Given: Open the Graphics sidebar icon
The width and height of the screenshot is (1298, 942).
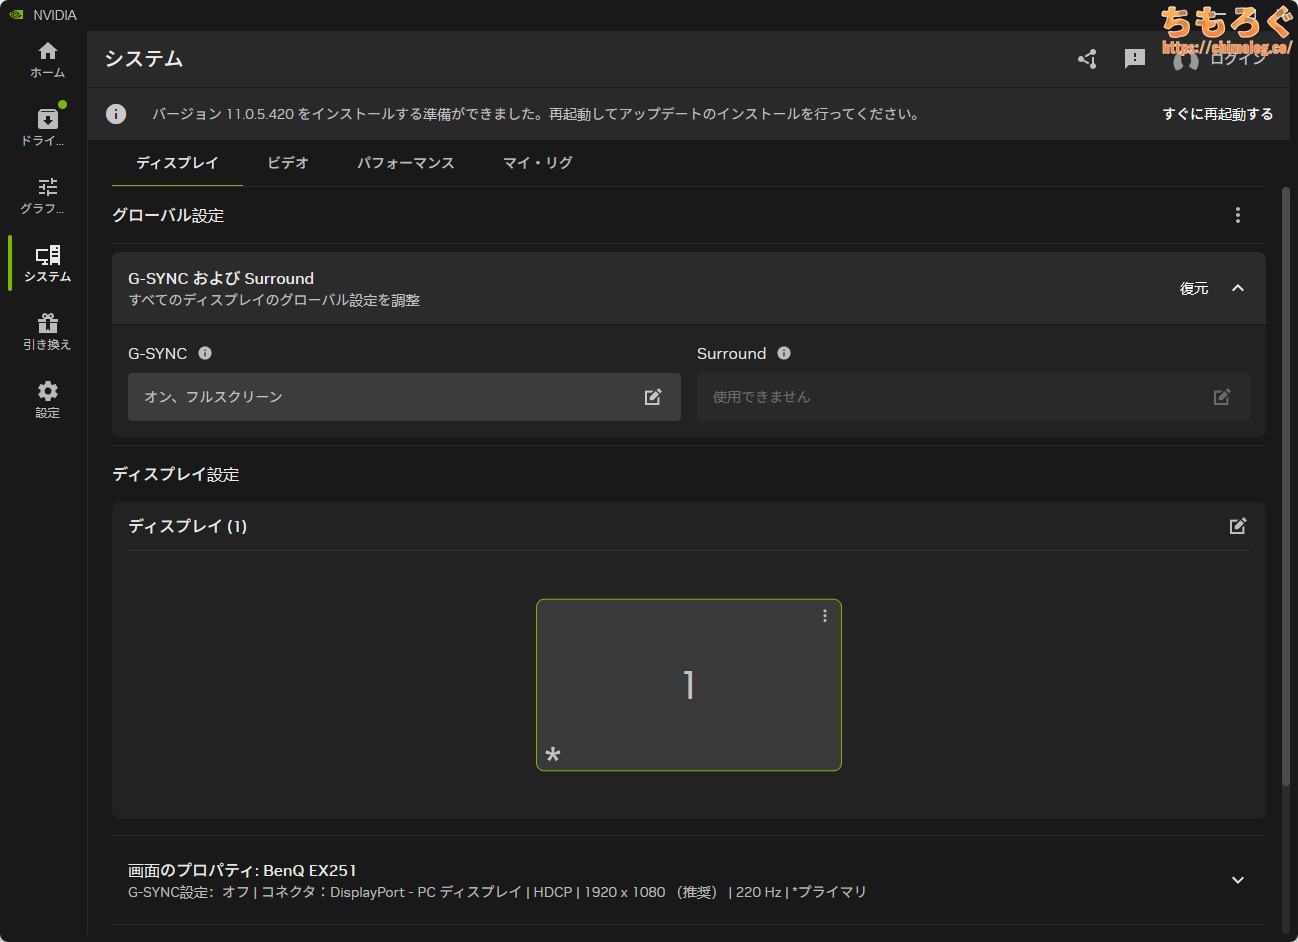Looking at the screenshot, I should (47, 195).
